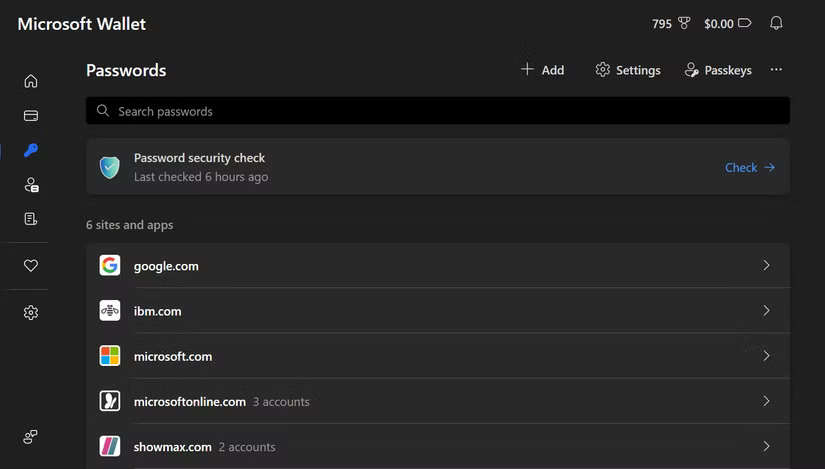This screenshot has width=825, height=469.
Task: Click the 795 rewards points value
Action: pos(662,24)
